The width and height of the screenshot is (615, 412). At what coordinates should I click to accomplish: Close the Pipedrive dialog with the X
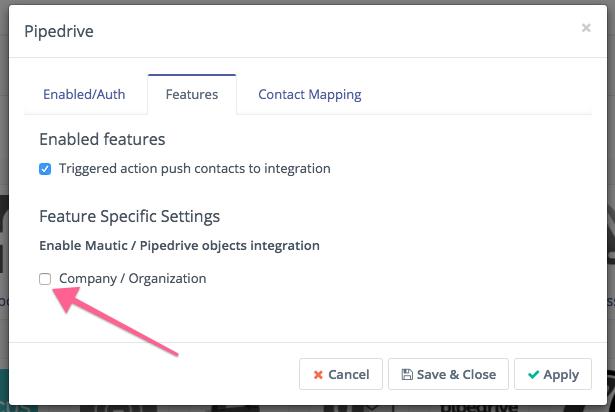[x=586, y=28]
